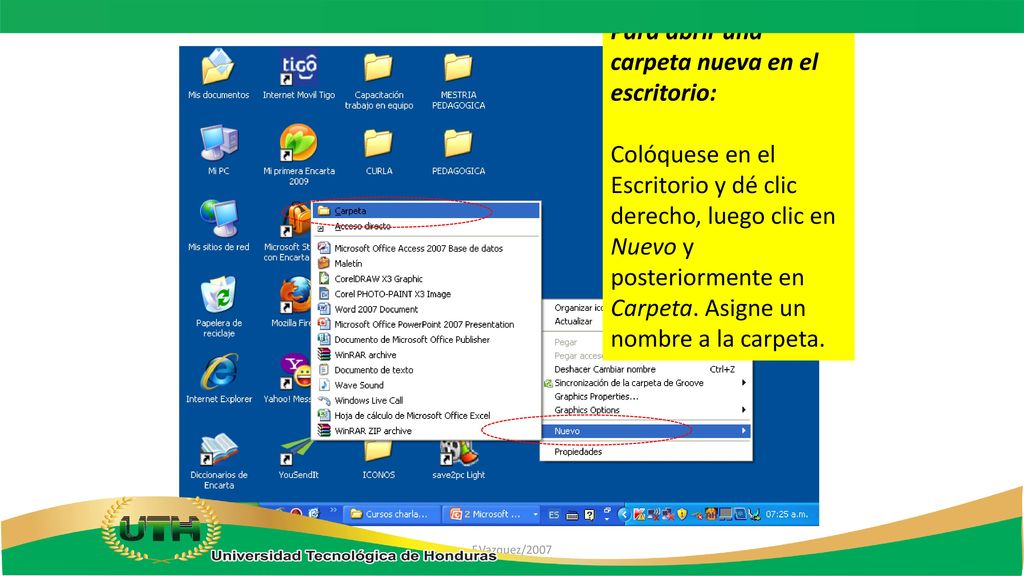Choose Hoja de cálculo de Microsoft Office Excel

(x=426, y=415)
